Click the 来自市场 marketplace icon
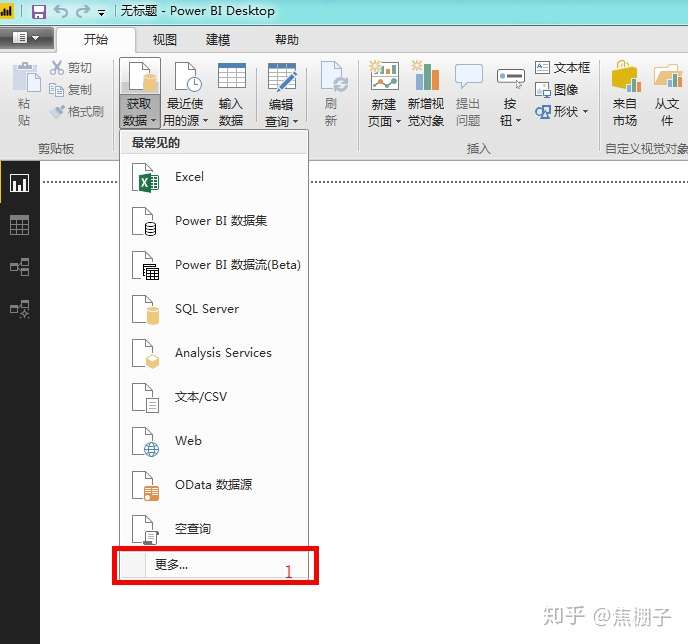The image size is (688, 644). click(625, 76)
